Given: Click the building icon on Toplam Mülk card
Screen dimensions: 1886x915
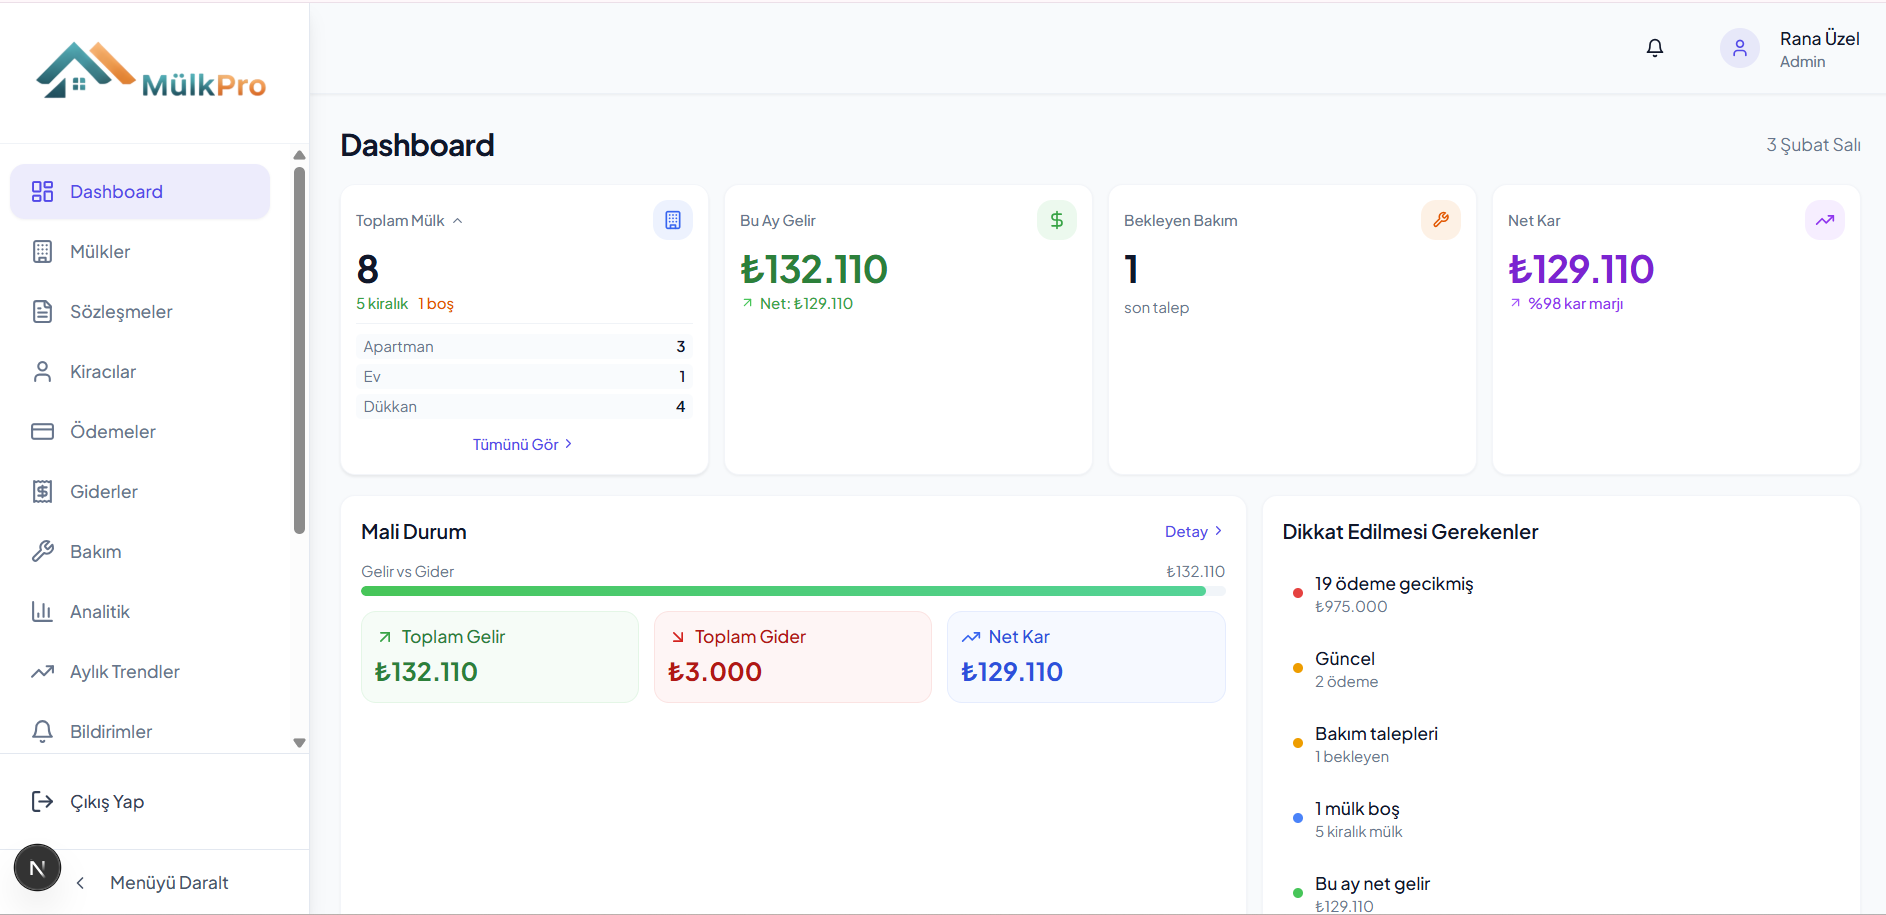Looking at the screenshot, I should [x=672, y=220].
